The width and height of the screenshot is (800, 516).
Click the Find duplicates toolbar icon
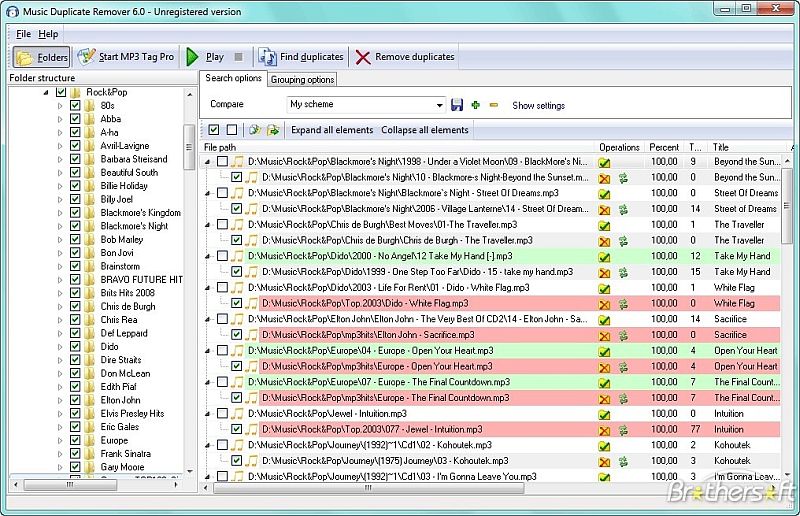[x=267, y=57]
